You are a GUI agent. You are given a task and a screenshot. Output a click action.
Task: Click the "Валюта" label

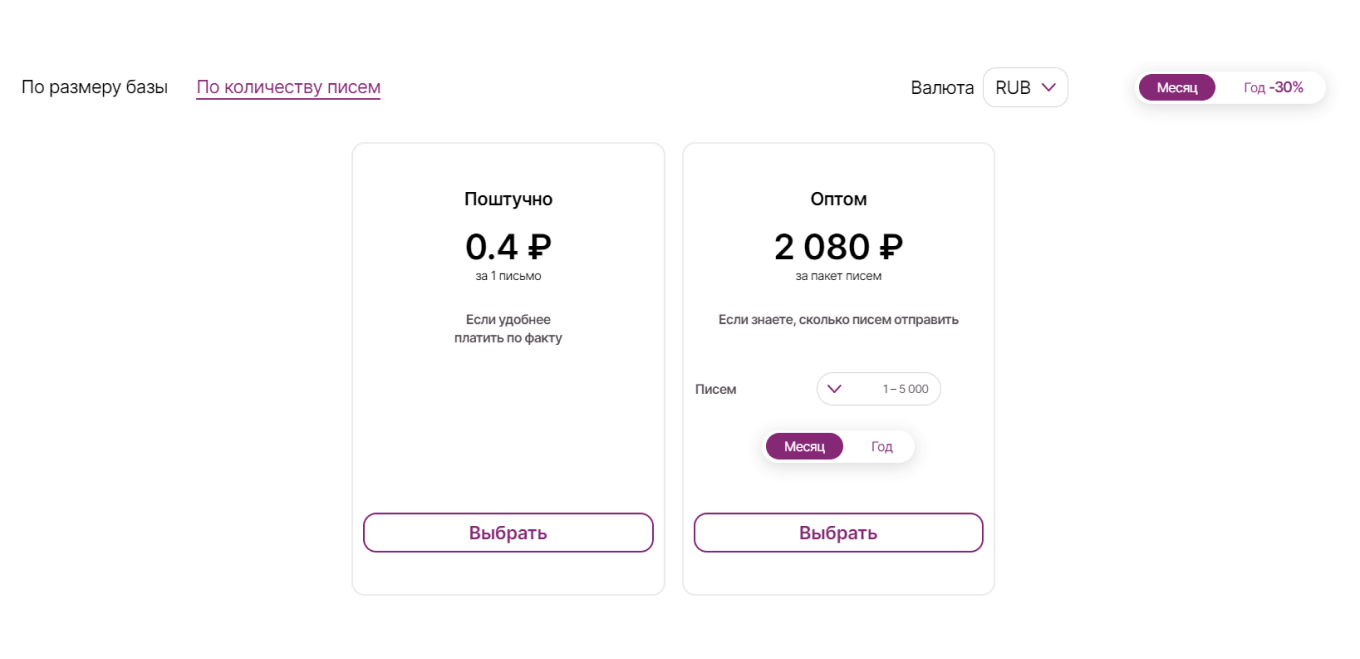pos(942,88)
